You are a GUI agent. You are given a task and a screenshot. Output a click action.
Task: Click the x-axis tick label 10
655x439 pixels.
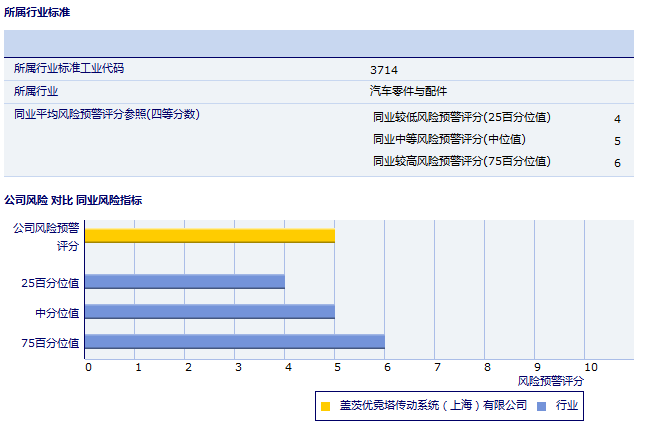pos(590,367)
